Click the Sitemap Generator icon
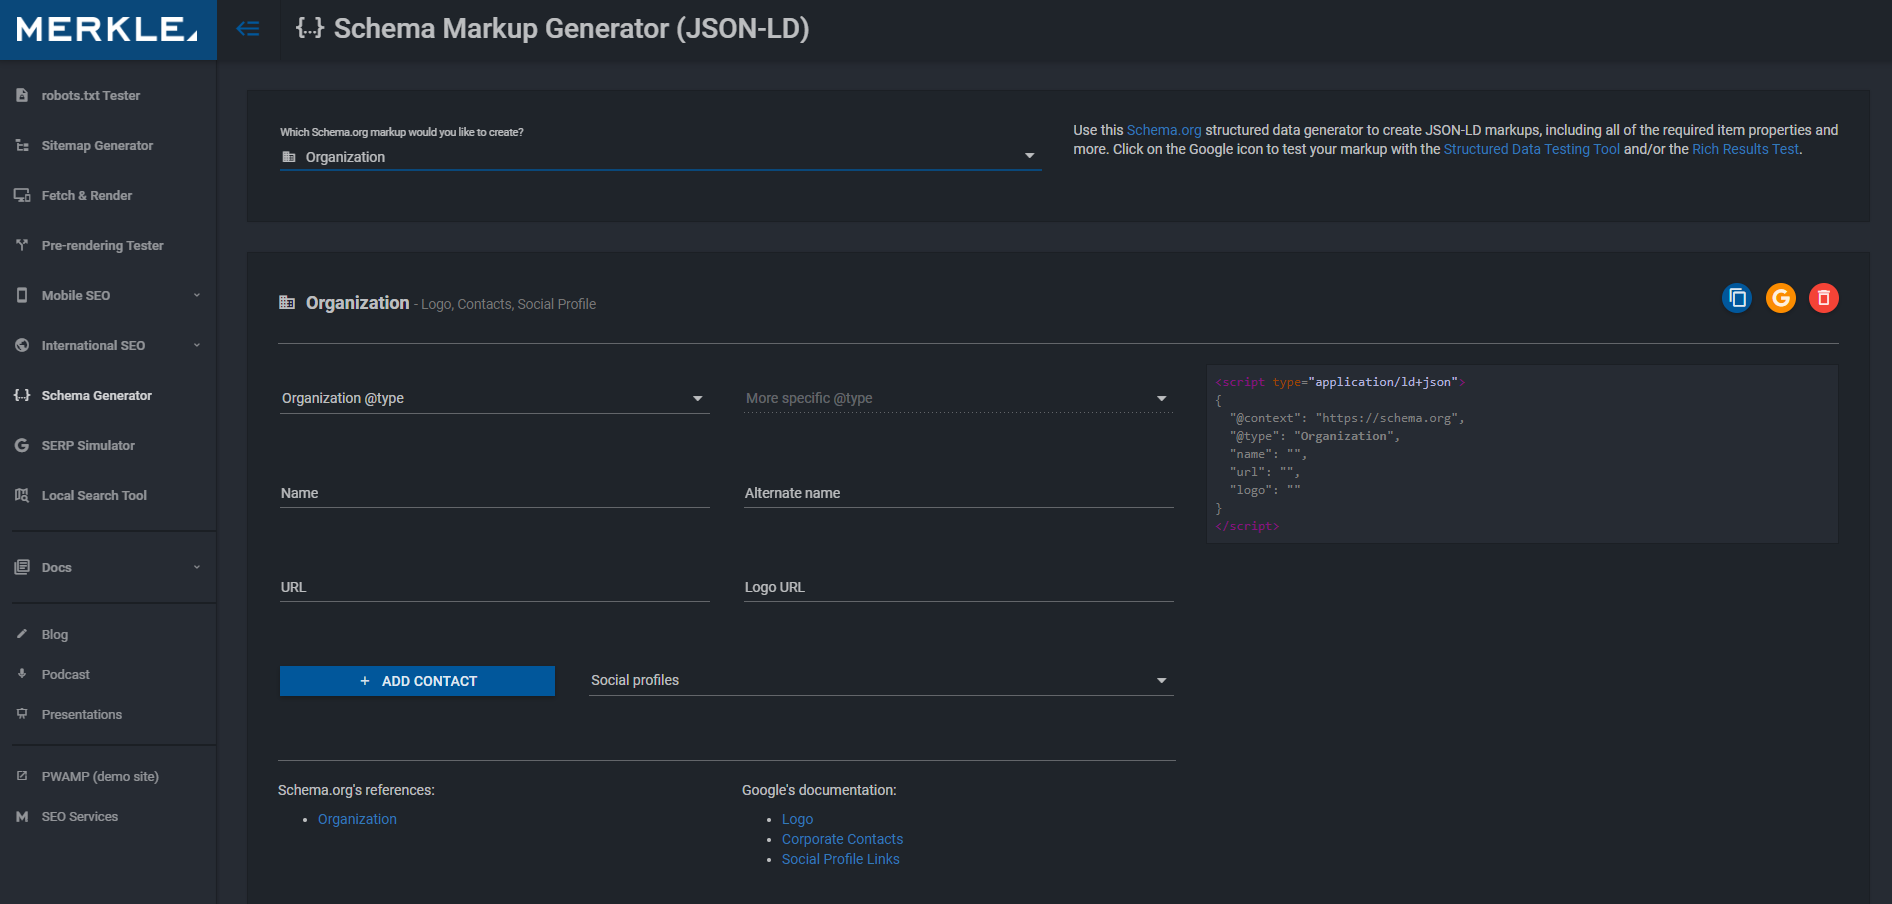The image size is (1892, 904). [22, 145]
